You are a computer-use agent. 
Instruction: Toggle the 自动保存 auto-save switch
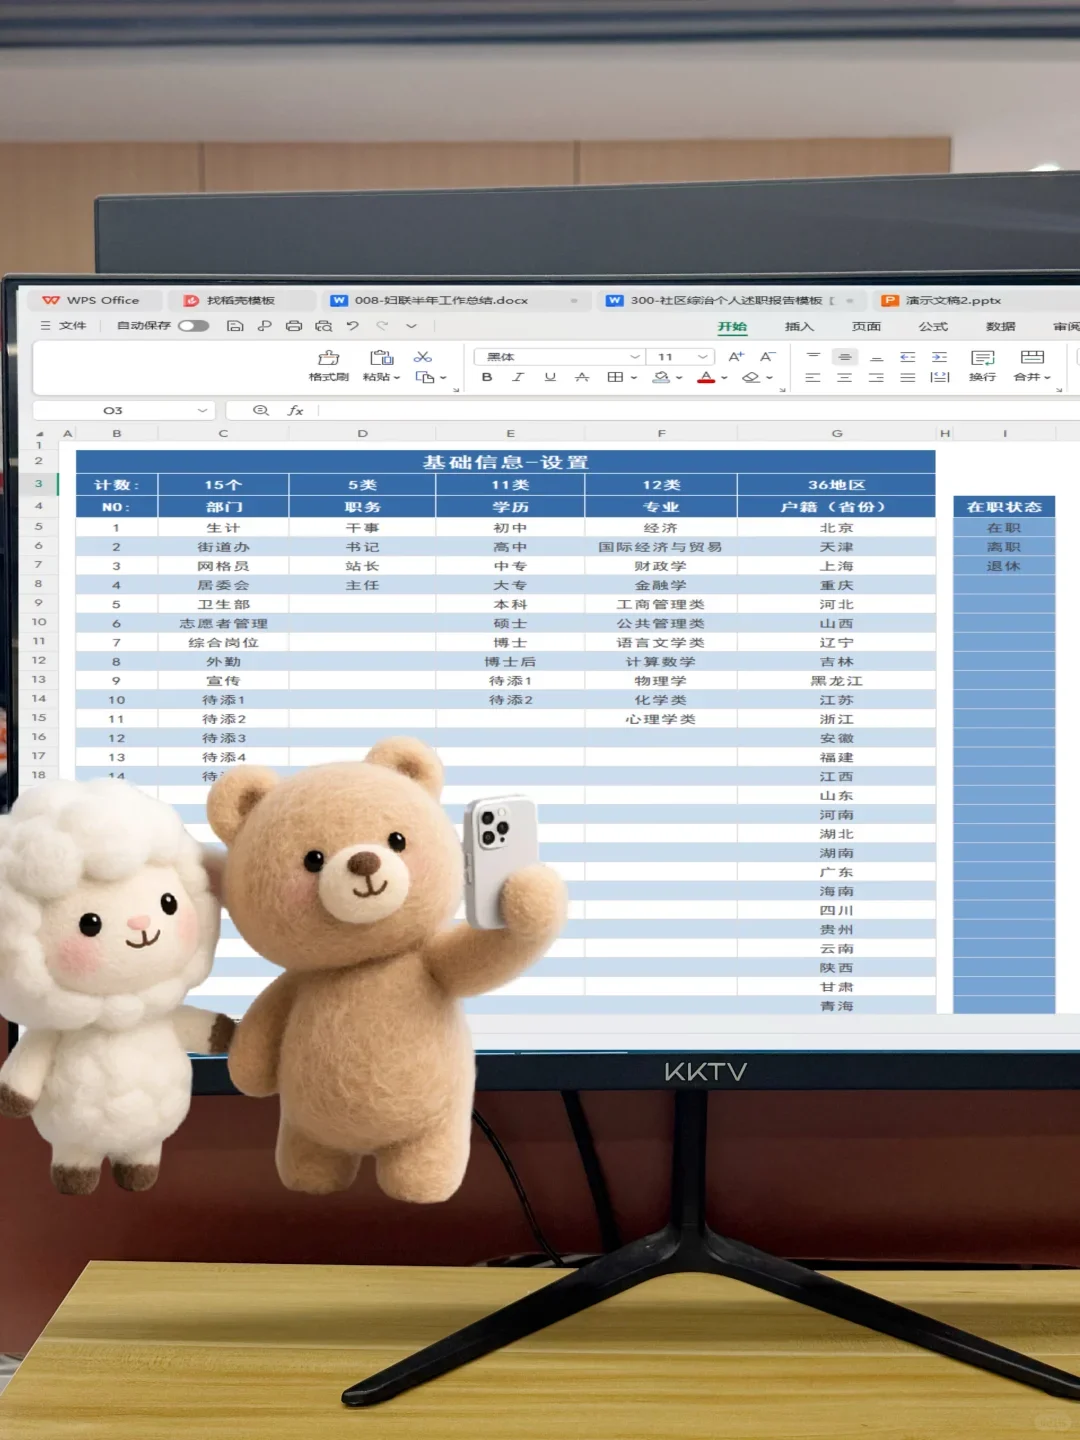(193, 326)
